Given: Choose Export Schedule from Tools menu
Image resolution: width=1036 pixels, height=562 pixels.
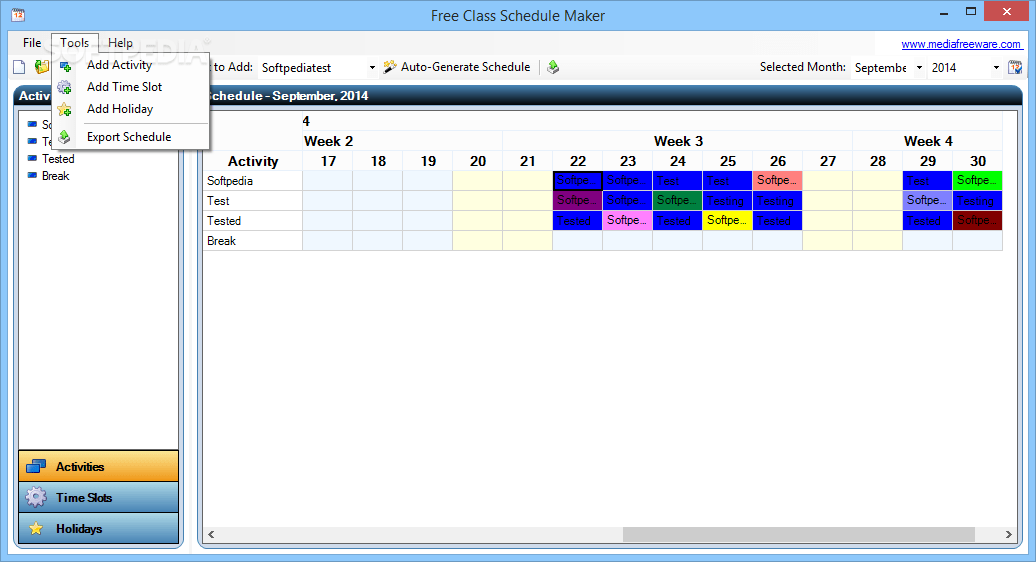Looking at the screenshot, I should click(x=131, y=137).
